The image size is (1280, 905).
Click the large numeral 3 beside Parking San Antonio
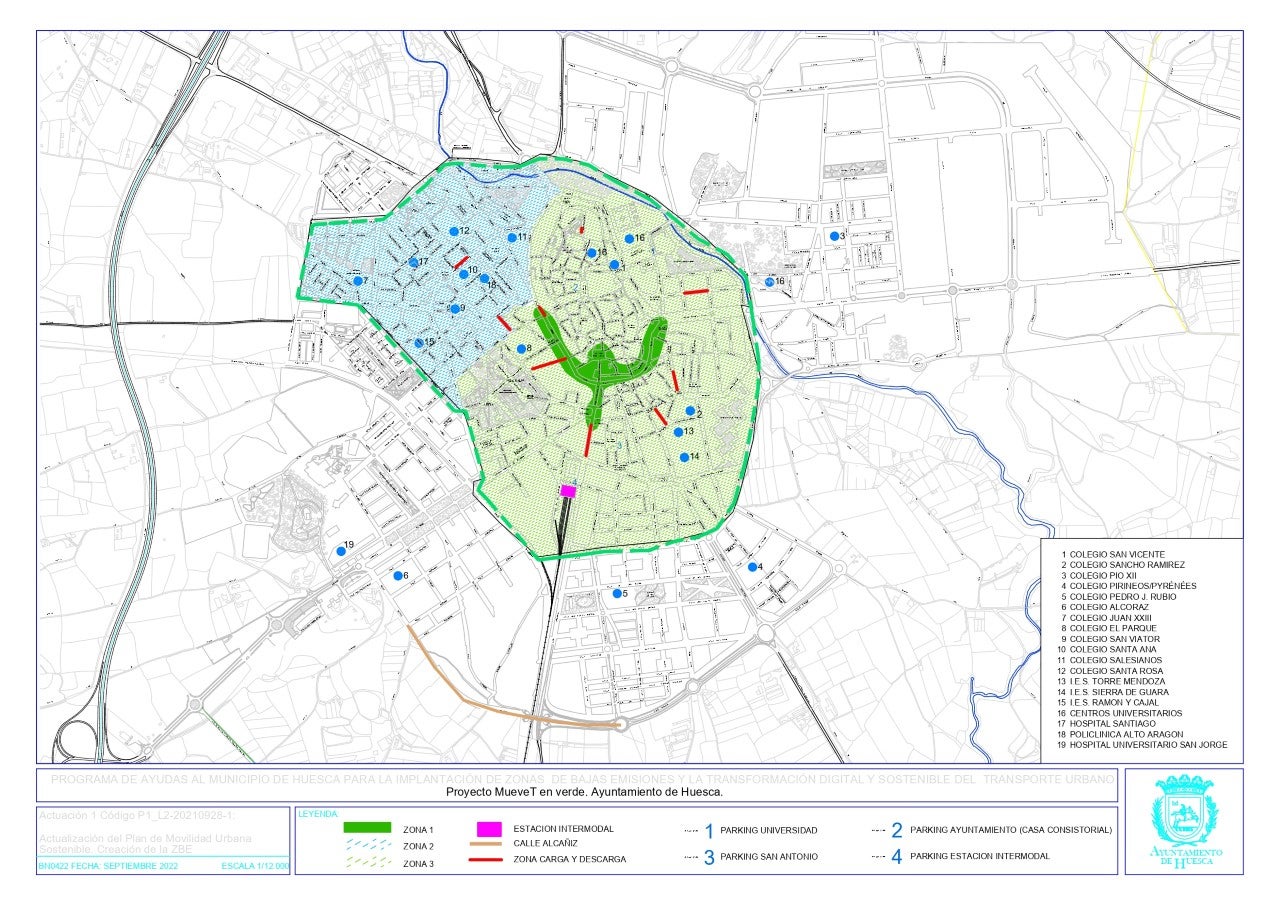[709, 857]
